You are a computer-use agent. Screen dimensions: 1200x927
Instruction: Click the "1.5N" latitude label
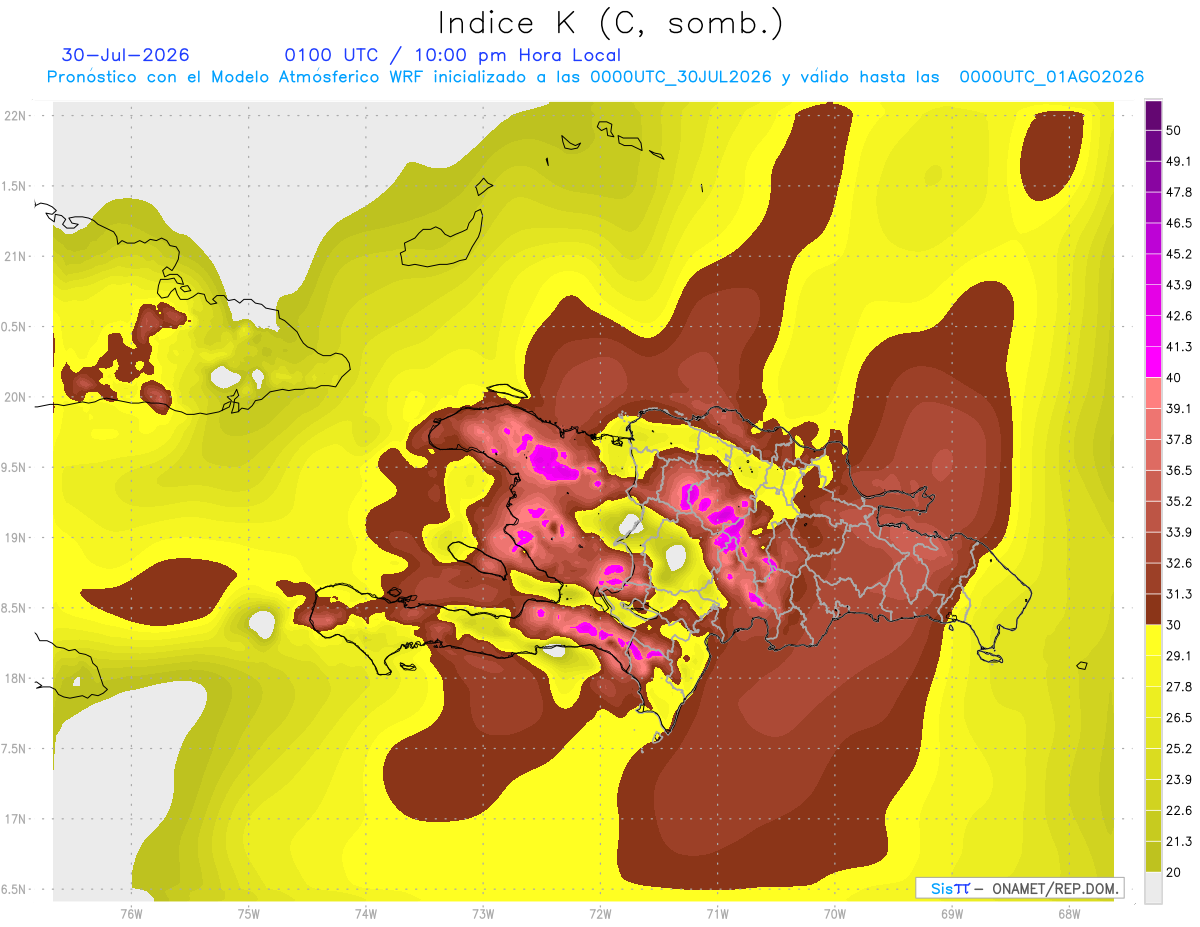click(x=14, y=186)
